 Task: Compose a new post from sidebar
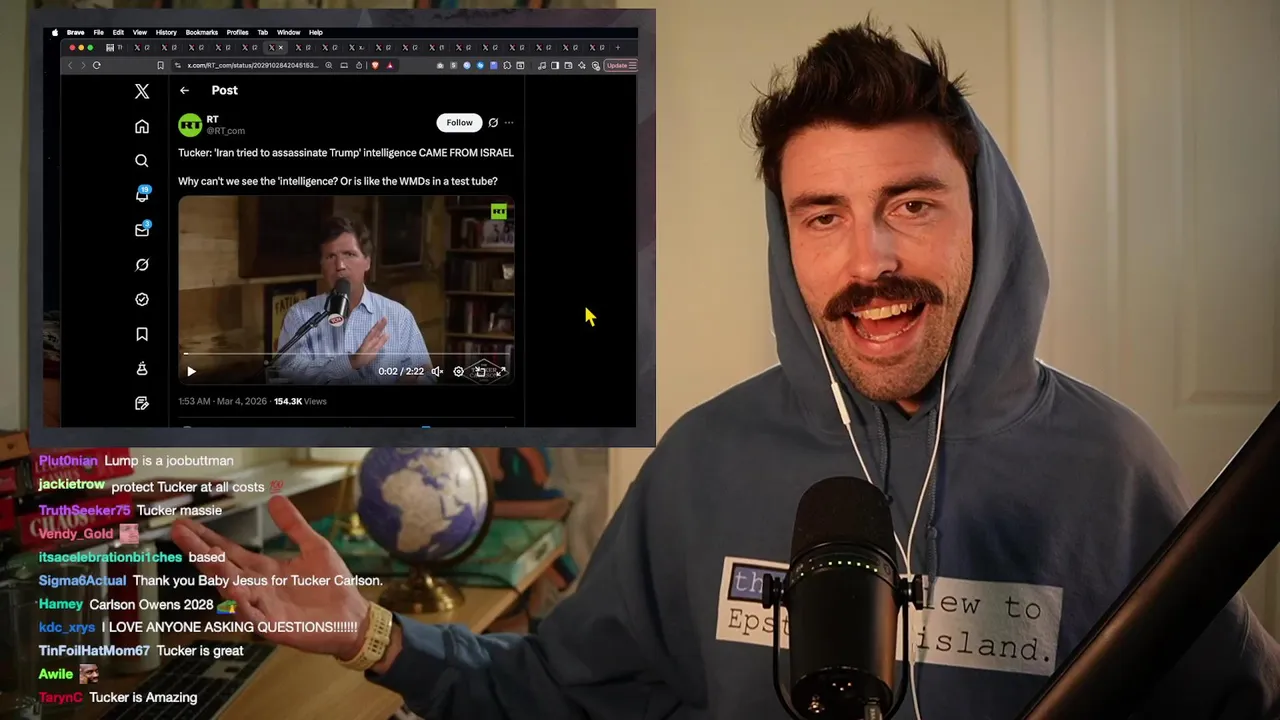click(x=142, y=403)
